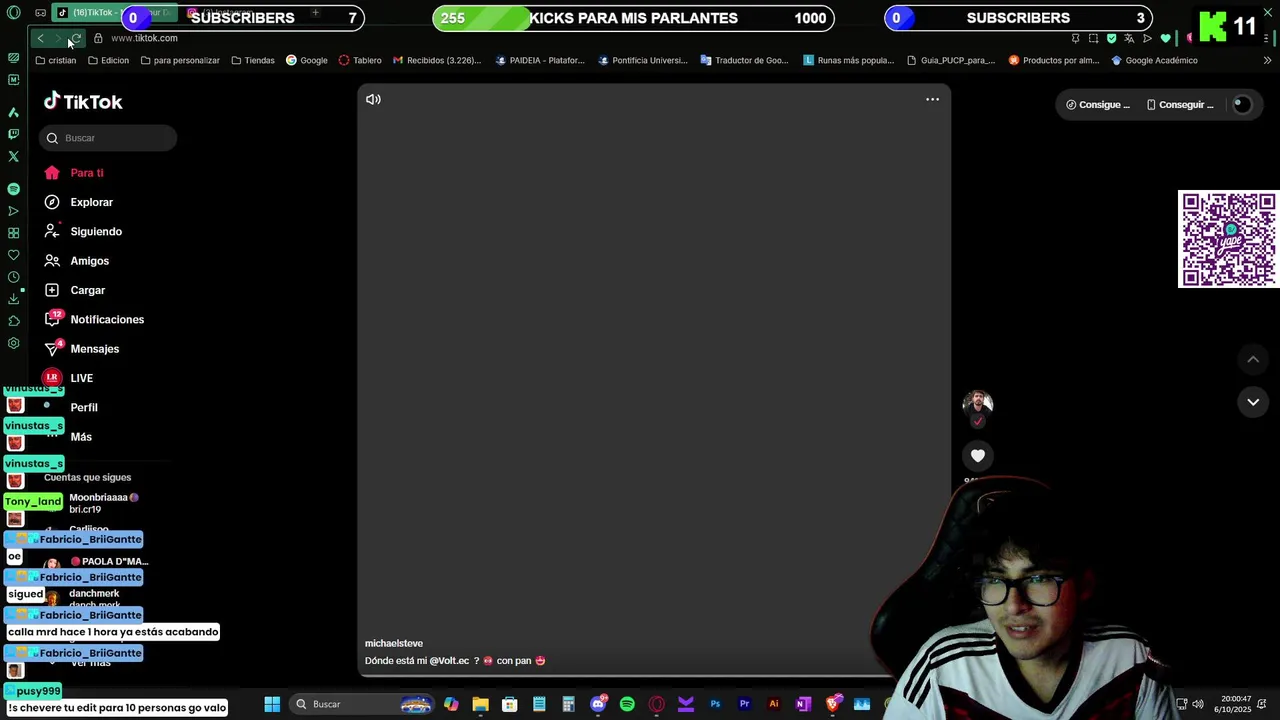The image size is (1280, 720).
Task: Open Photoshop from the taskbar
Action: point(715,704)
